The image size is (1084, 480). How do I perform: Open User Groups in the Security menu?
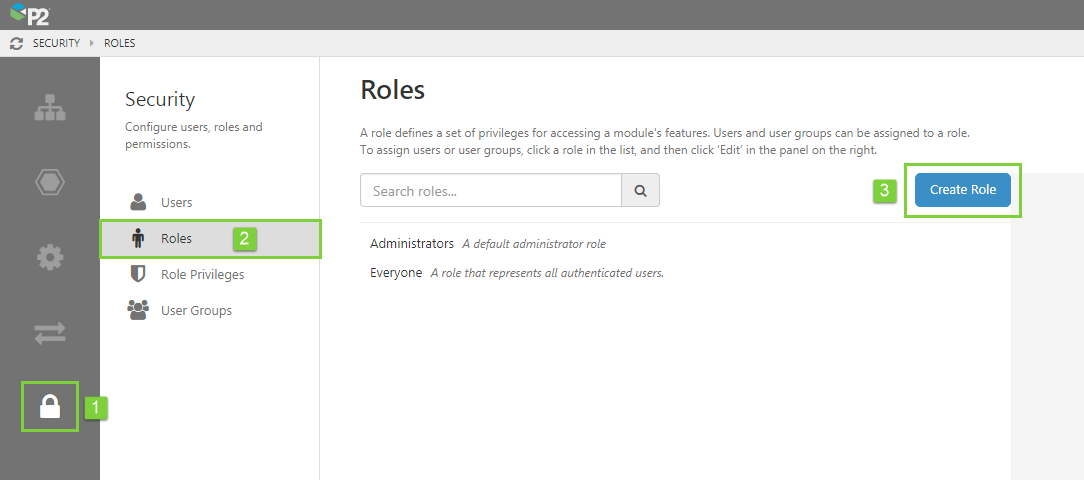[196, 310]
